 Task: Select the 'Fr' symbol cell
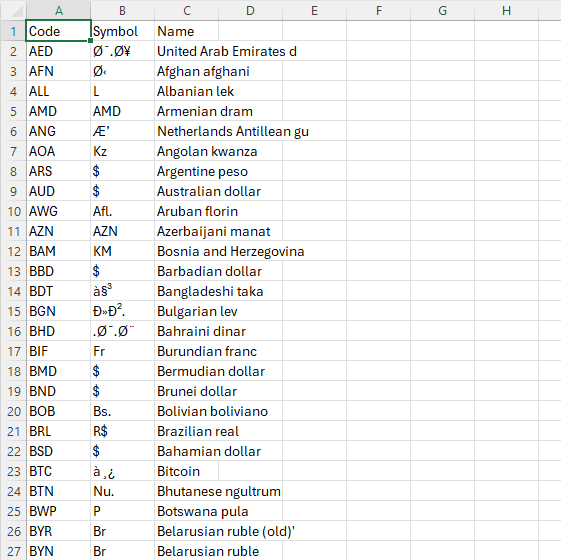122,351
